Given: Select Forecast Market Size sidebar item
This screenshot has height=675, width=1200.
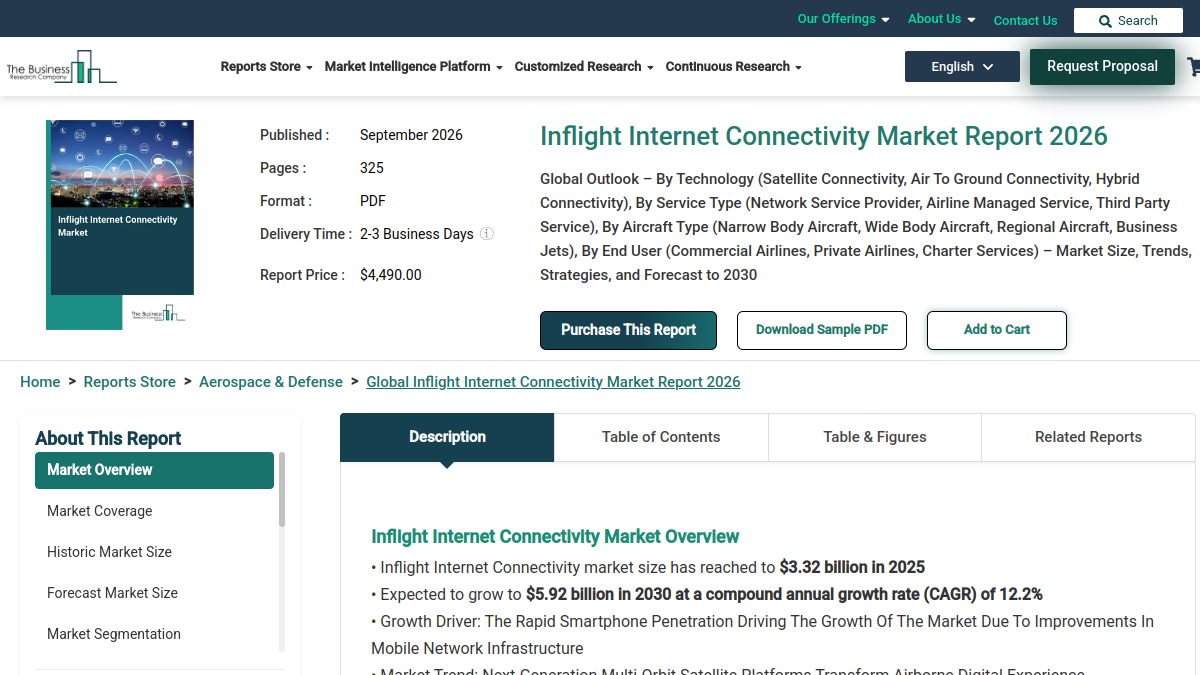Looking at the screenshot, I should (x=154, y=593).
